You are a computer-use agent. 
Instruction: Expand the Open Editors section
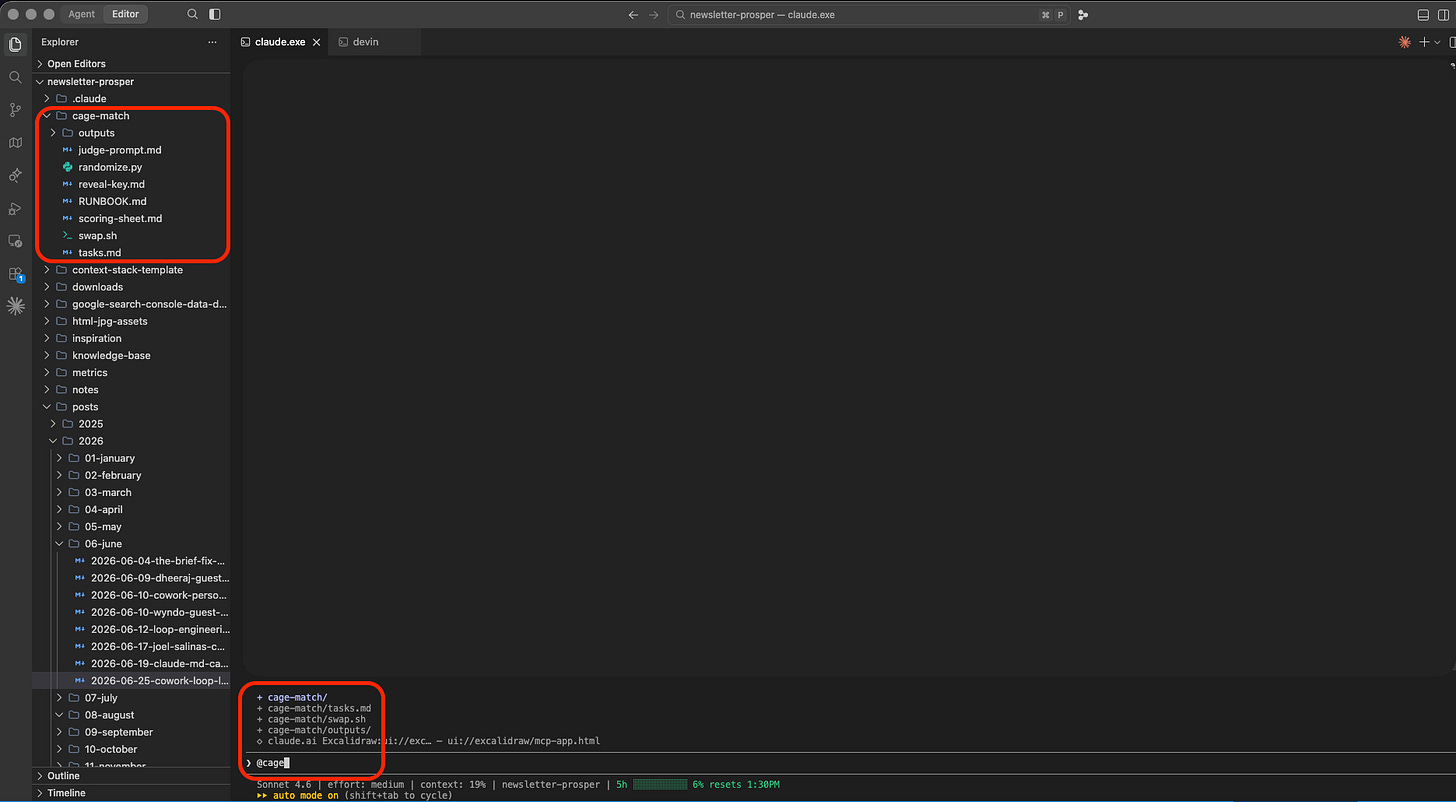point(131,64)
